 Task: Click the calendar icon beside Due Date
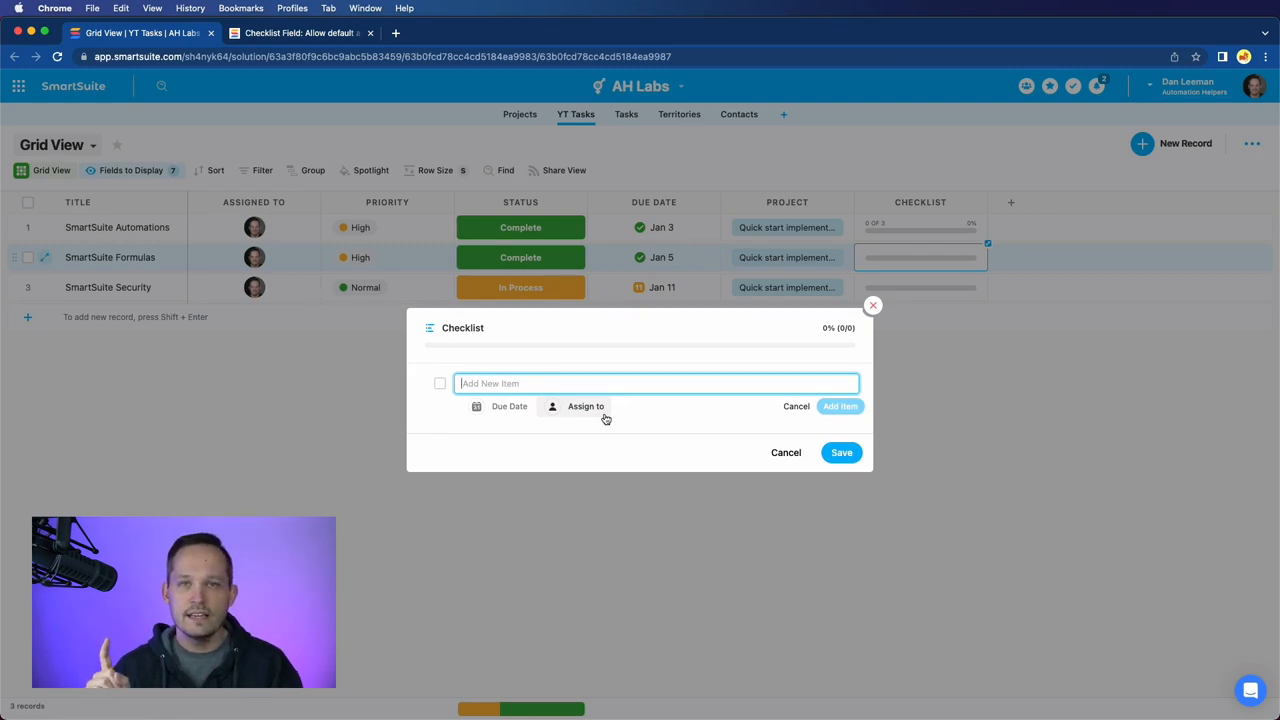tap(477, 407)
